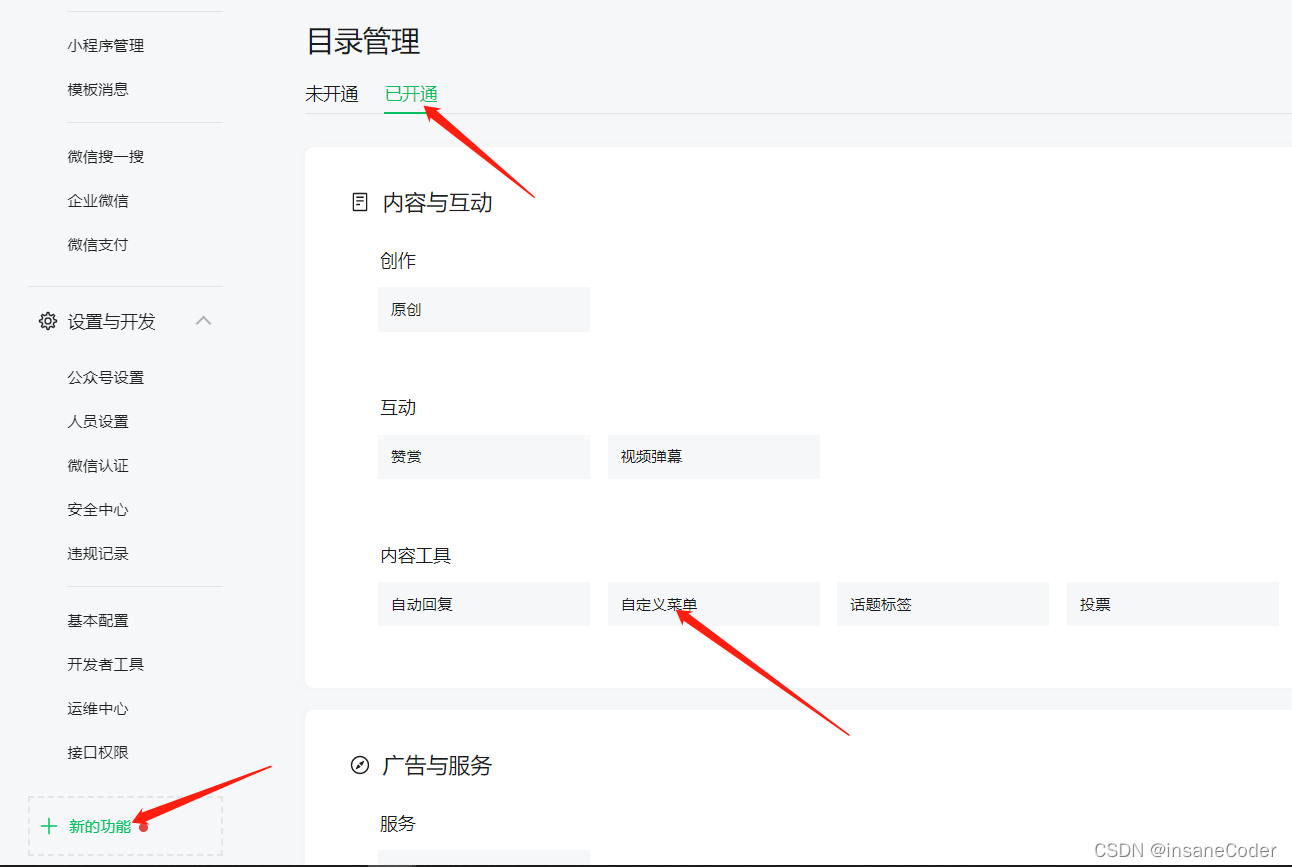The image size is (1292, 867).
Task: Open 自动回复 under 内容工具
Action: click(x=483, y=603)
